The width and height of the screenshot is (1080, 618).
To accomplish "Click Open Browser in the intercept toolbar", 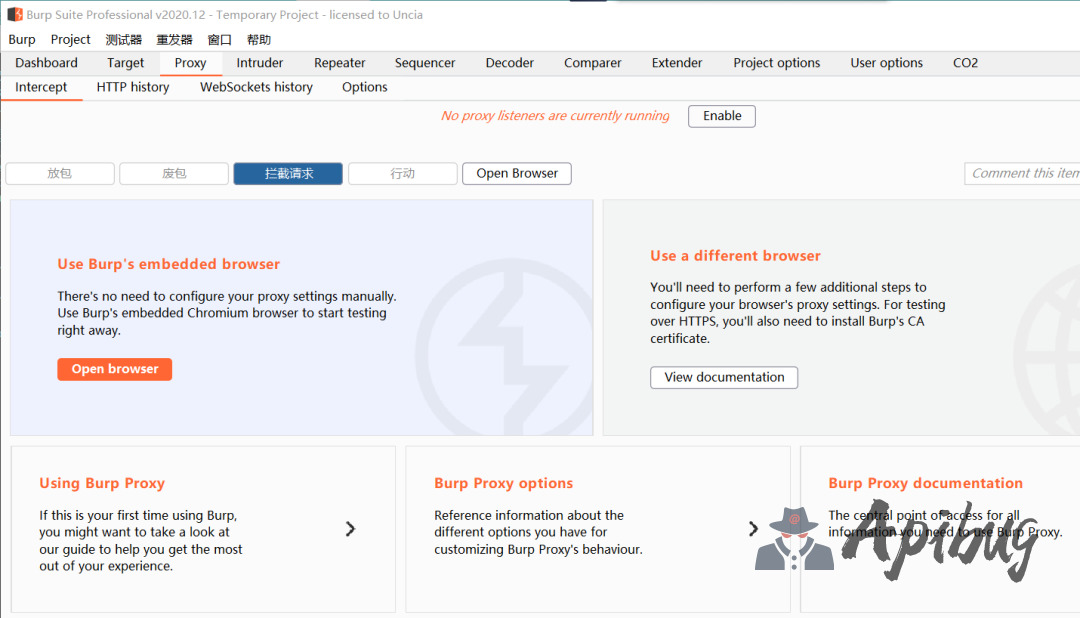I will pyautogui.click(x=517, y=173).
